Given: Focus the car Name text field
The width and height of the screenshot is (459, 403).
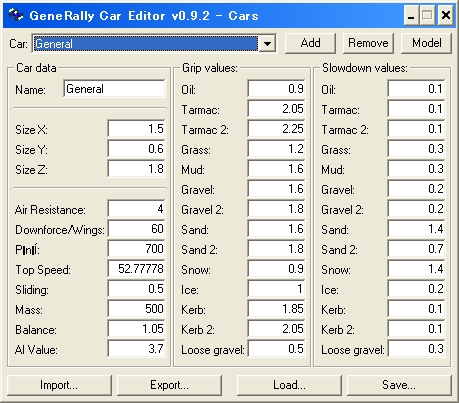Looking at the screenshot, I should click(114, 89).
